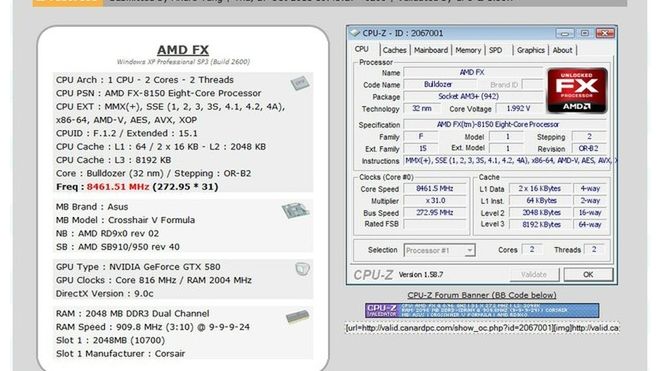This screenshot has height=371, width=660.
Task: Minimize the CPU-Z window
Action: pos(564,33)
